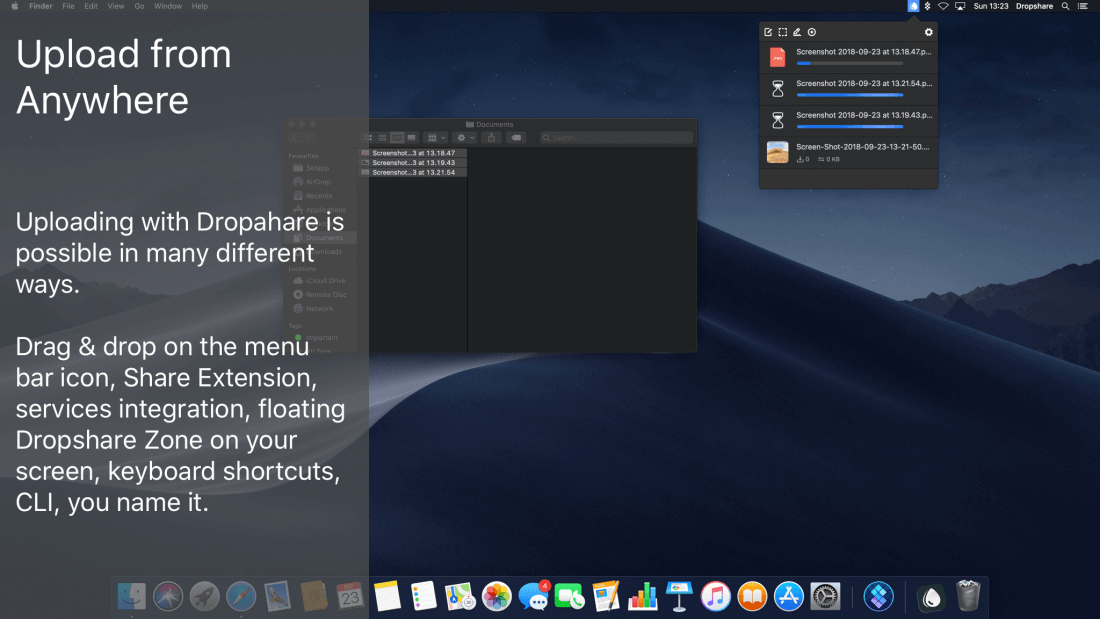Click hourglass icon beside Screenshot 13.19.43 upload
1100x619 pixels.
click(x=777, y=120)
